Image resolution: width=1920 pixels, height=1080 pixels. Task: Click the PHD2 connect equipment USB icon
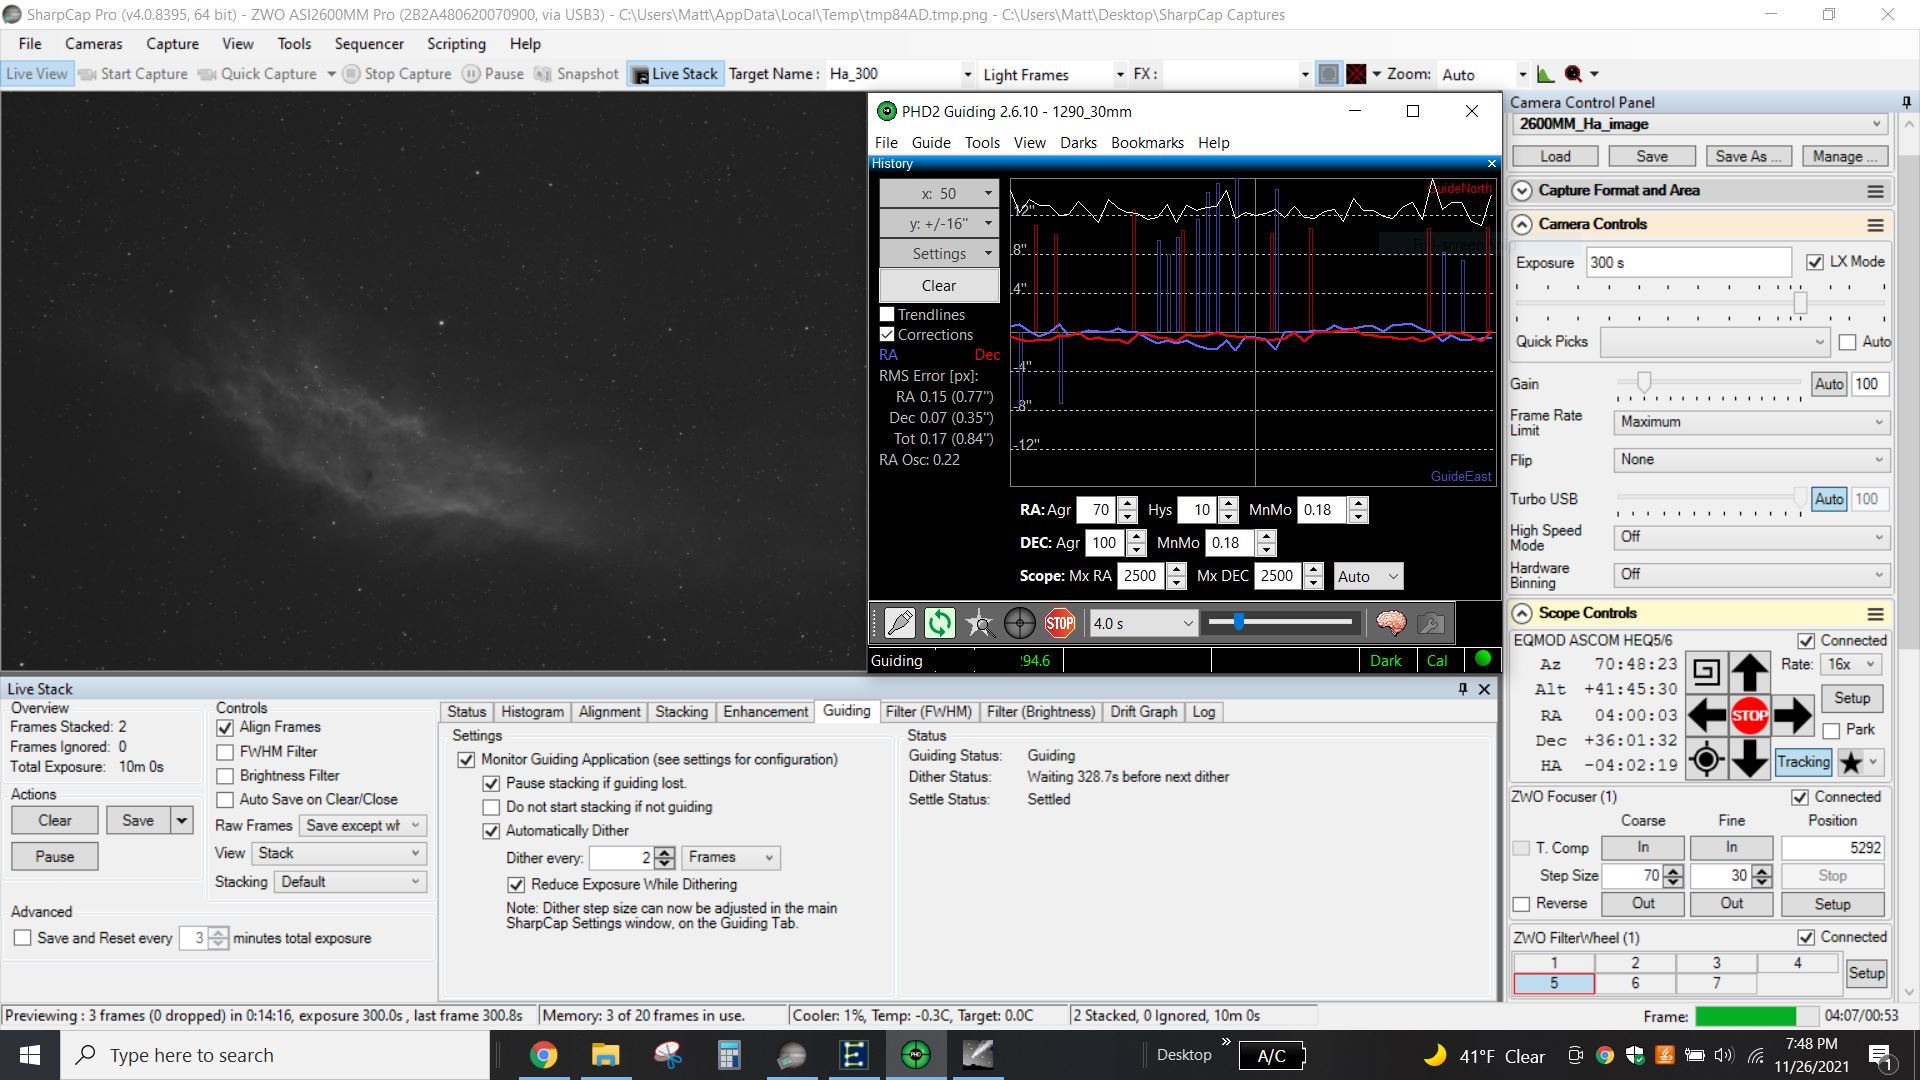(x=899, y=623)
